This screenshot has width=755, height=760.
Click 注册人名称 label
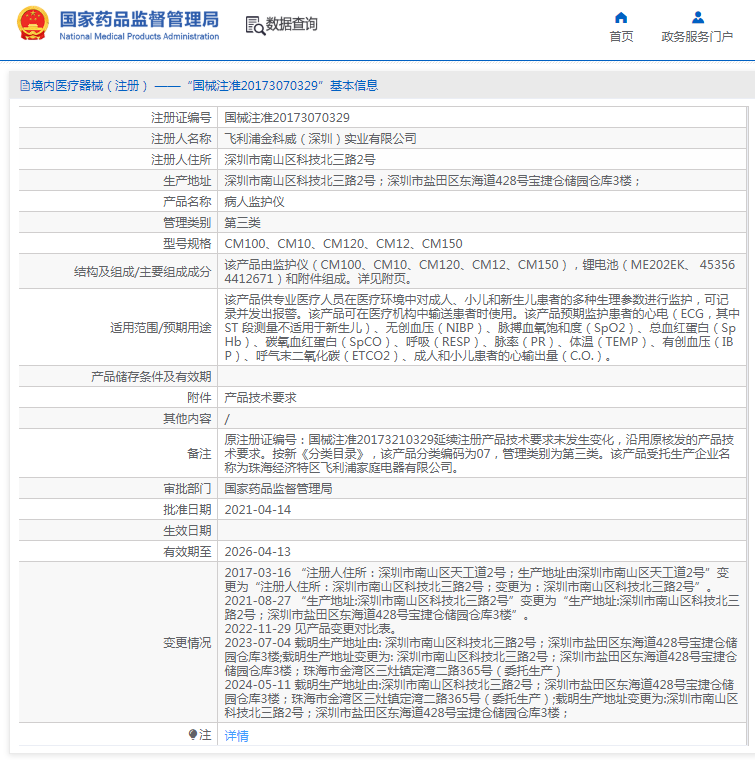coord(181,139)
